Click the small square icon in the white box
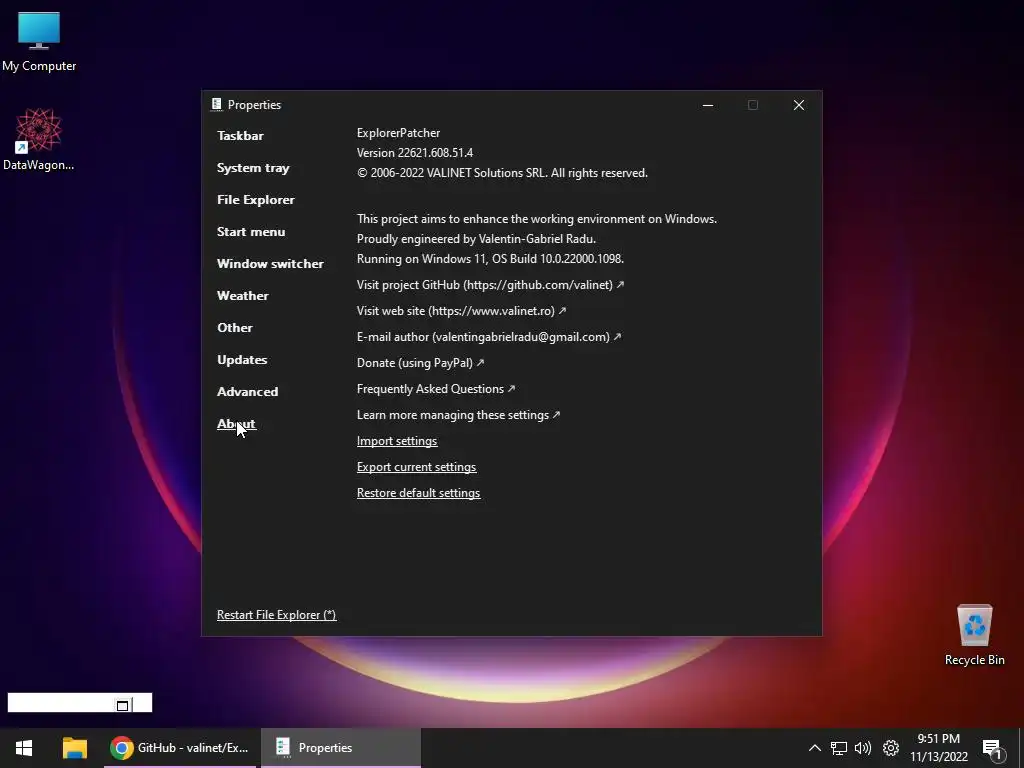Viewport: 1024px width, 768px height. click(x=122, y=705)
